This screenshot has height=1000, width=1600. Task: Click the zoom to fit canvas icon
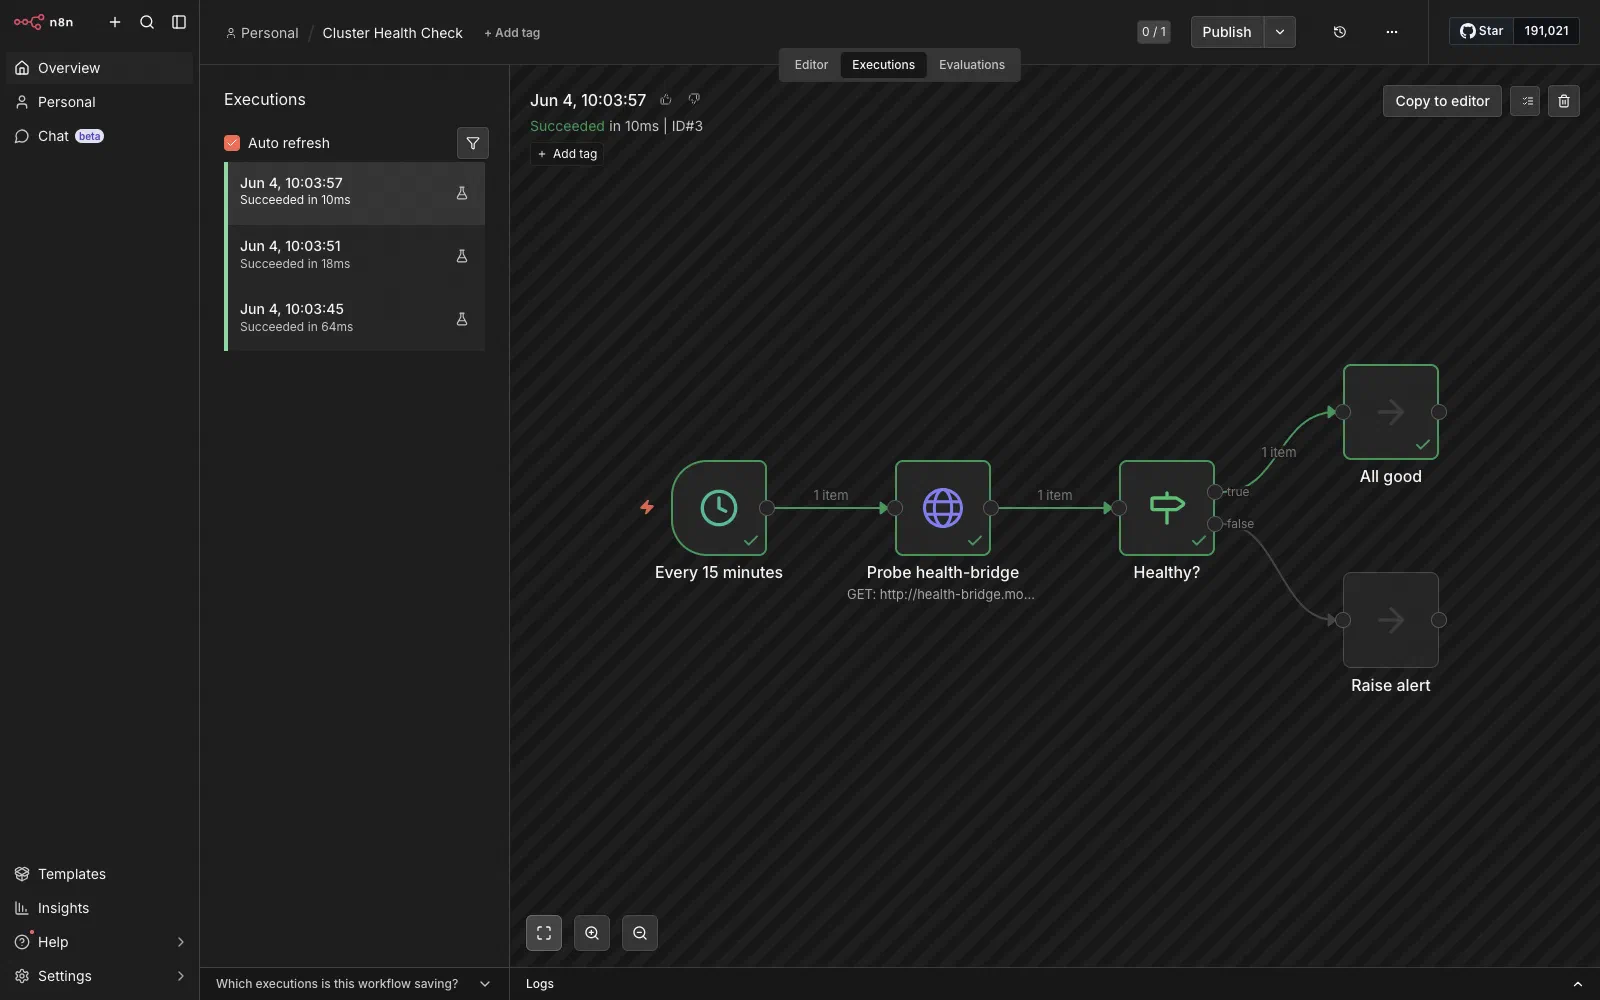click(544, 933)
